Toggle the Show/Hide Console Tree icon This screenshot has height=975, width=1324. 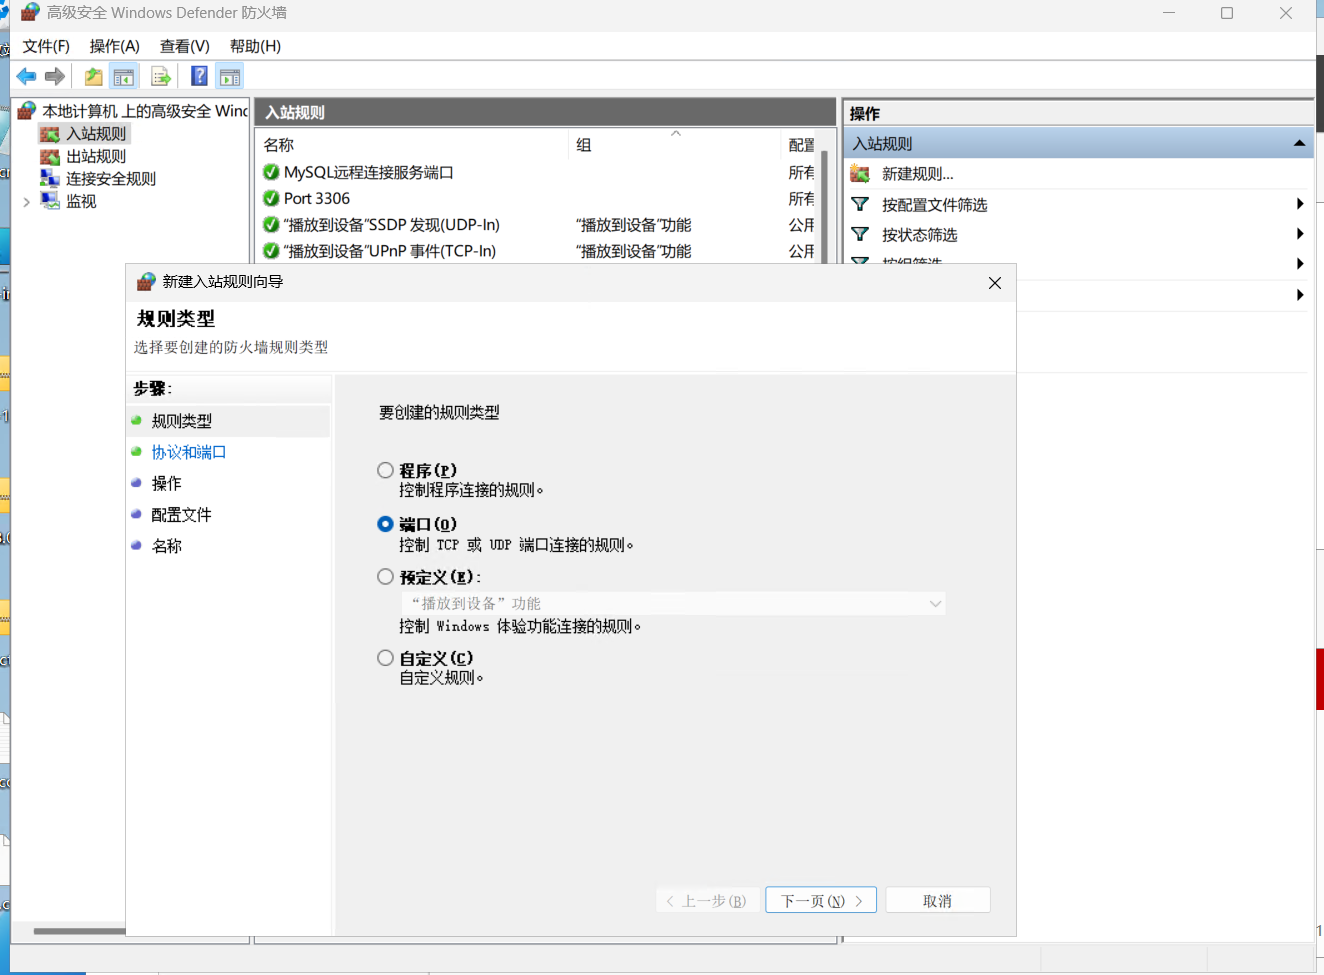(124, 76)
